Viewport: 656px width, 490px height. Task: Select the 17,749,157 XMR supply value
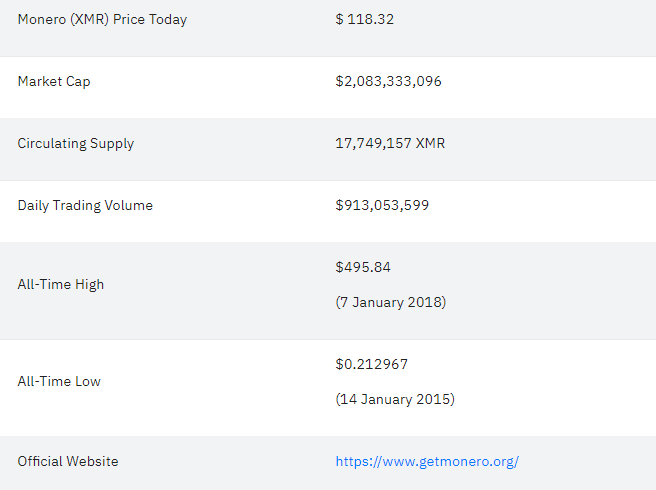(x=390, y=143)
